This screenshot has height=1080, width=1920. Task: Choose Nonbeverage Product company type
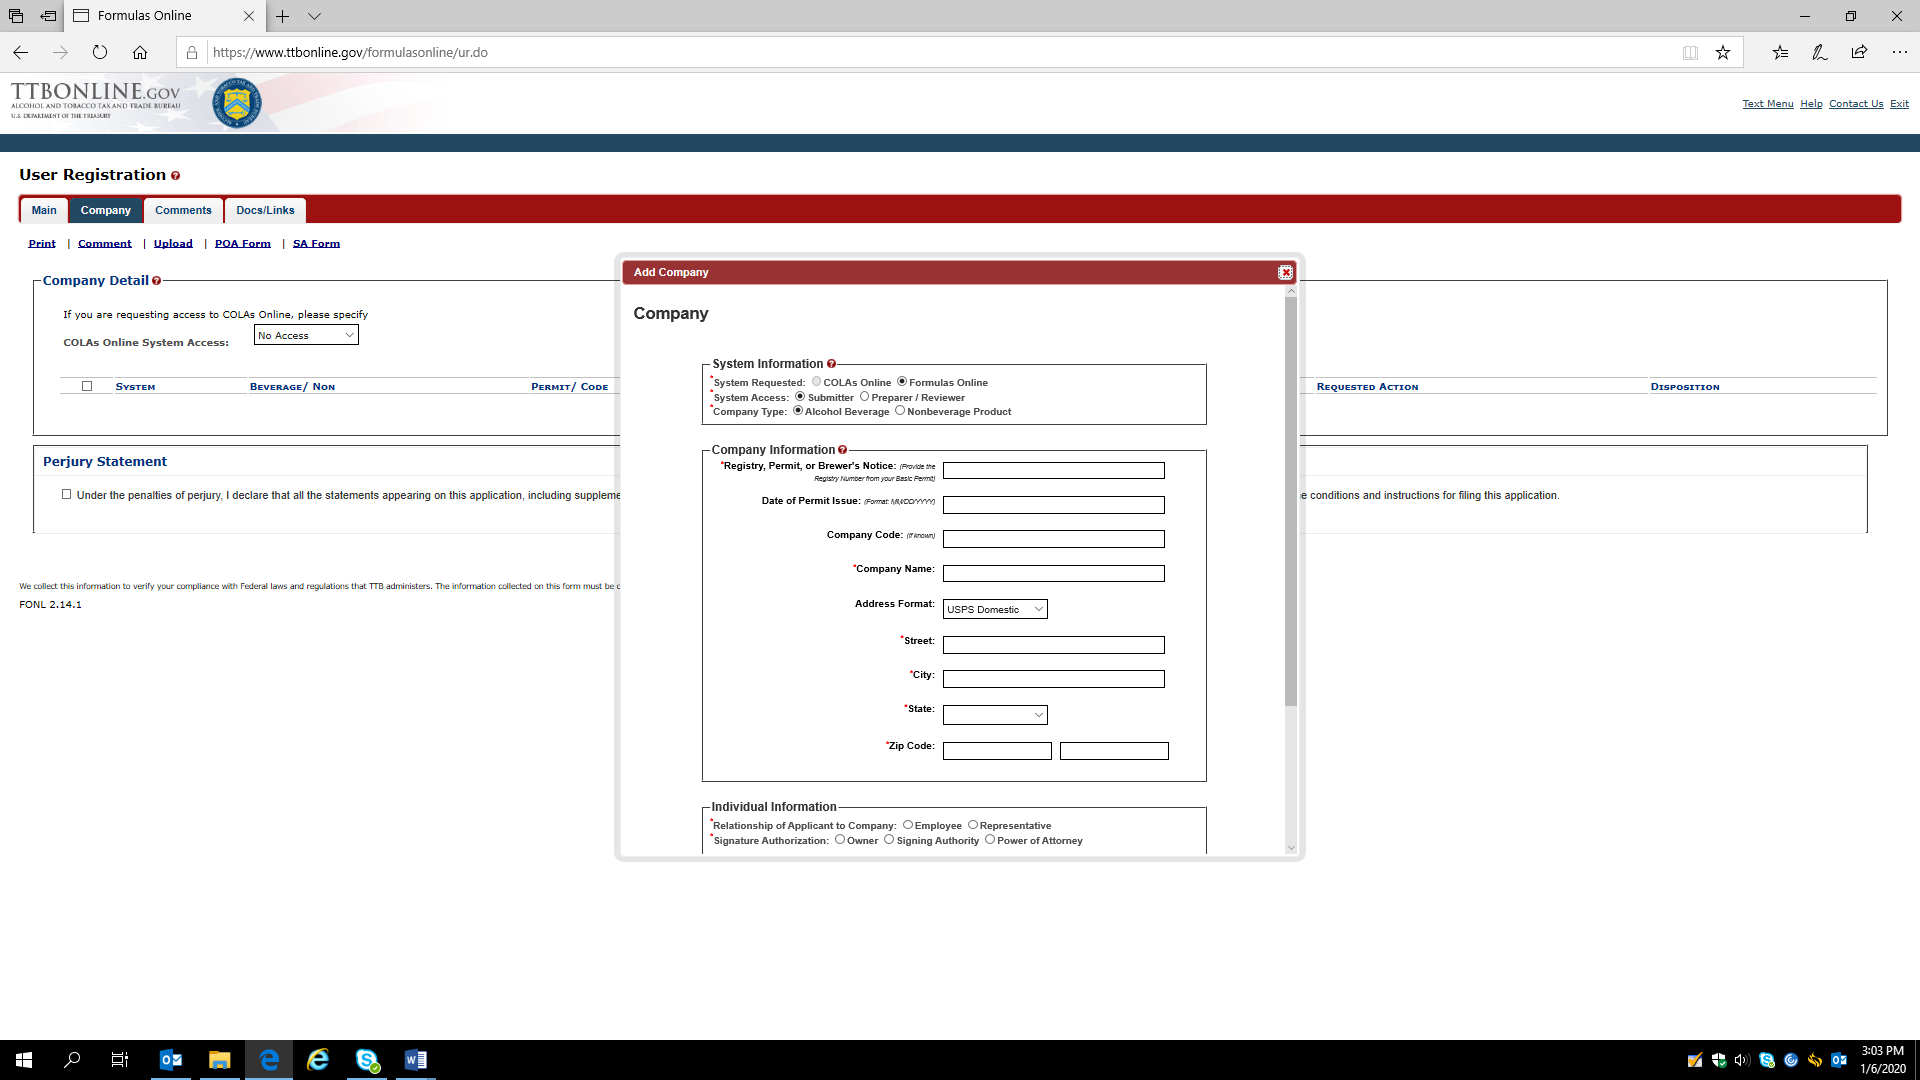(x=900, y=411)
